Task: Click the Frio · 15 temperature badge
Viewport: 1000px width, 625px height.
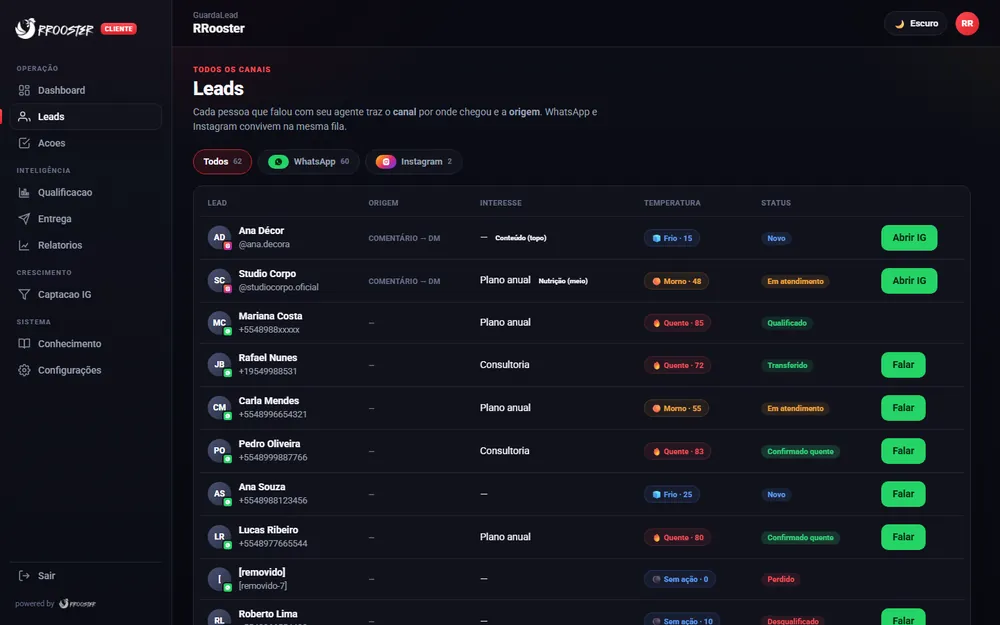Action: click(x=672, y=238)
